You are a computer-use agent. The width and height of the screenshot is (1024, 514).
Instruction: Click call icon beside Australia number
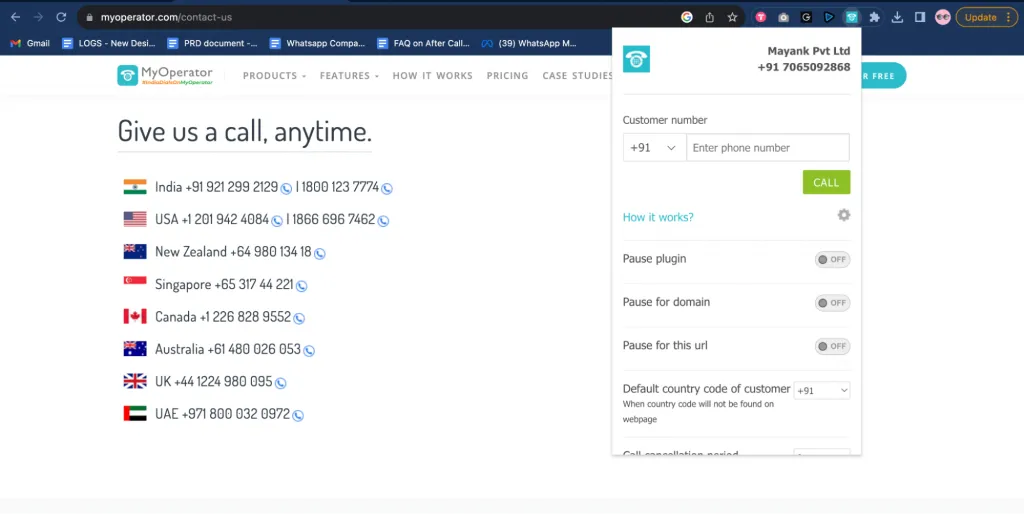point(309,351)
